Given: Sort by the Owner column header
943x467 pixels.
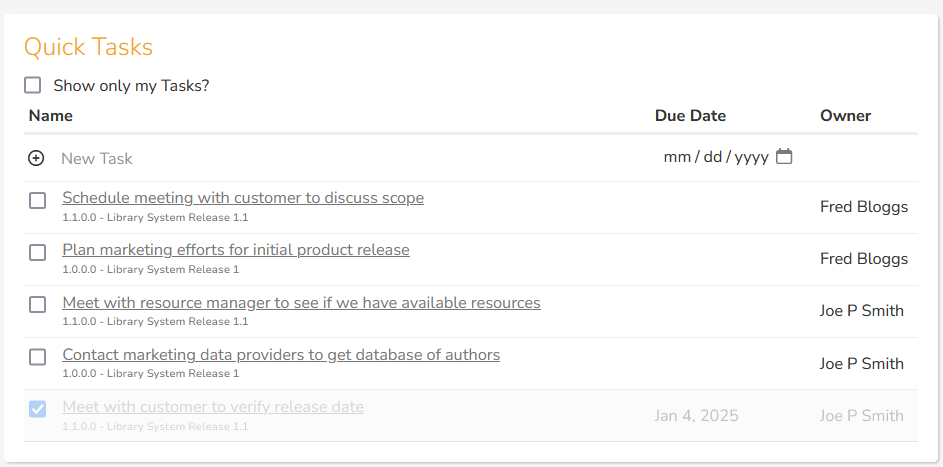Looking at the screenshot, I should click(845, 116).
